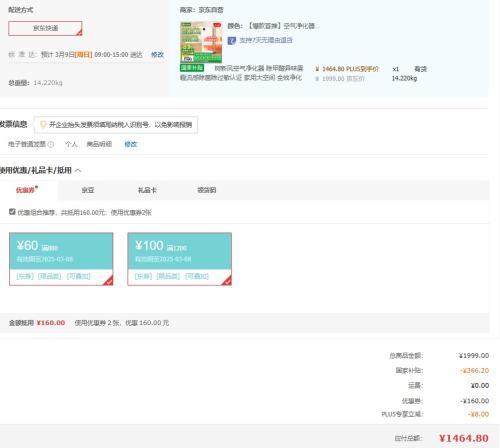Collapse the 使用优惠/礼品卡/抵用 section chevron

78,170
